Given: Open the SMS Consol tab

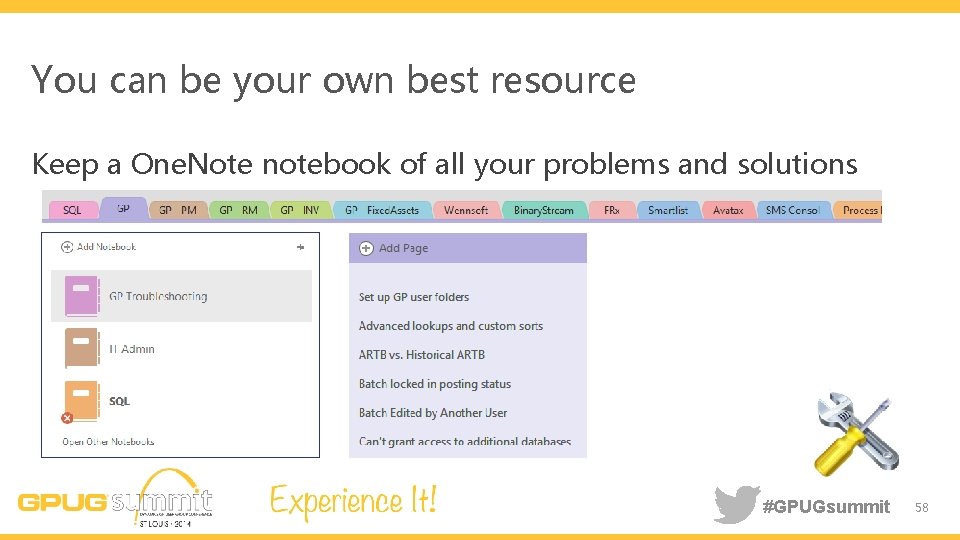Looking at the screenshot, I should (793, 210).
